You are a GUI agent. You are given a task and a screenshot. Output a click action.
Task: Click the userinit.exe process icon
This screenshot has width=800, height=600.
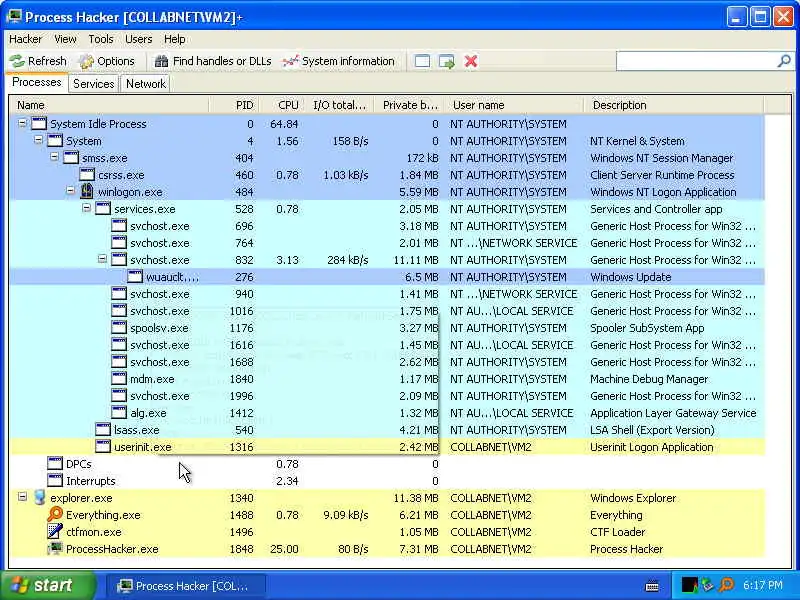coord(103,446)
